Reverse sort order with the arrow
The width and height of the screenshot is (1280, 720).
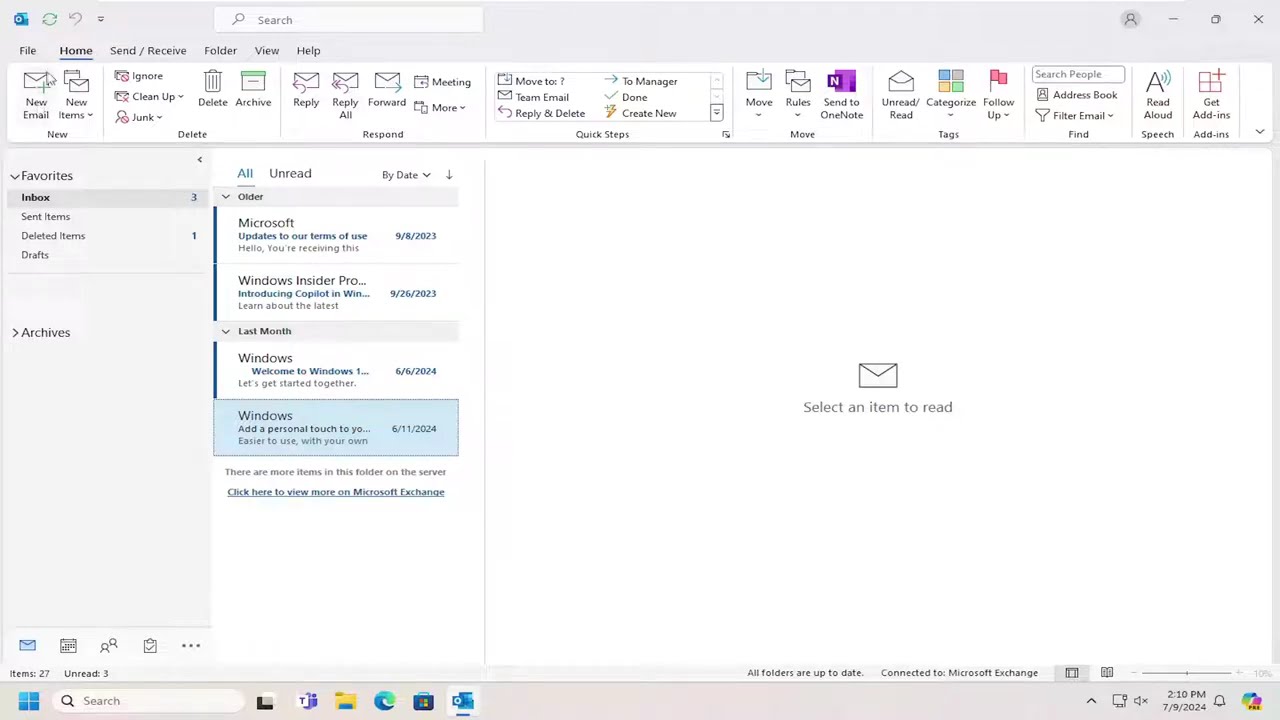[449, 175]
